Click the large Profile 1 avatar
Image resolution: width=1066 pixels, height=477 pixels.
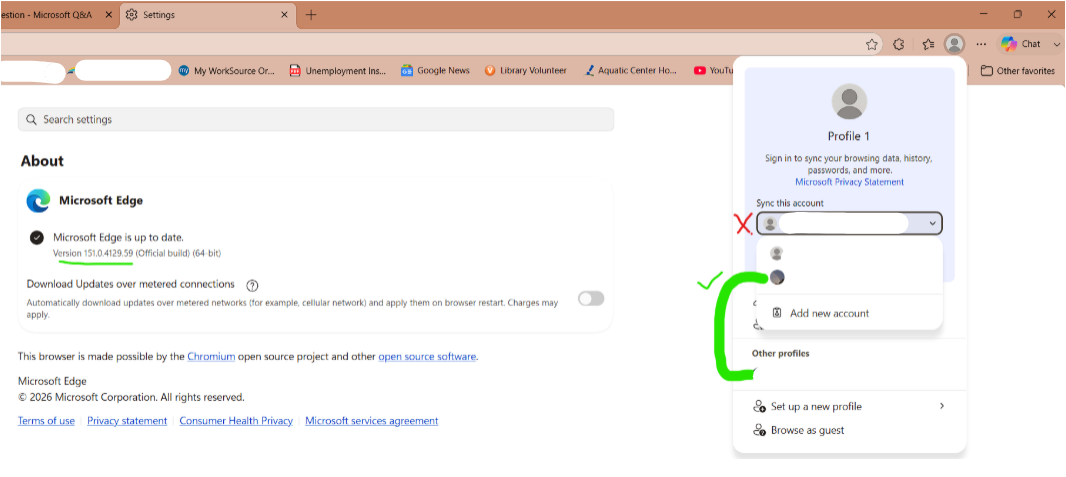849,101
